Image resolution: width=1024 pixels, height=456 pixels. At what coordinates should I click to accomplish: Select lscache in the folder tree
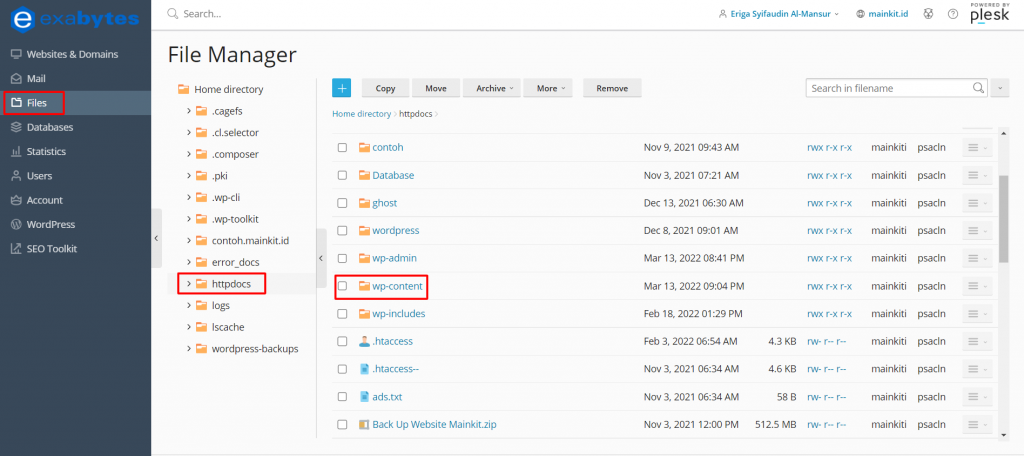pyautogui.click(x=228, y=327)
